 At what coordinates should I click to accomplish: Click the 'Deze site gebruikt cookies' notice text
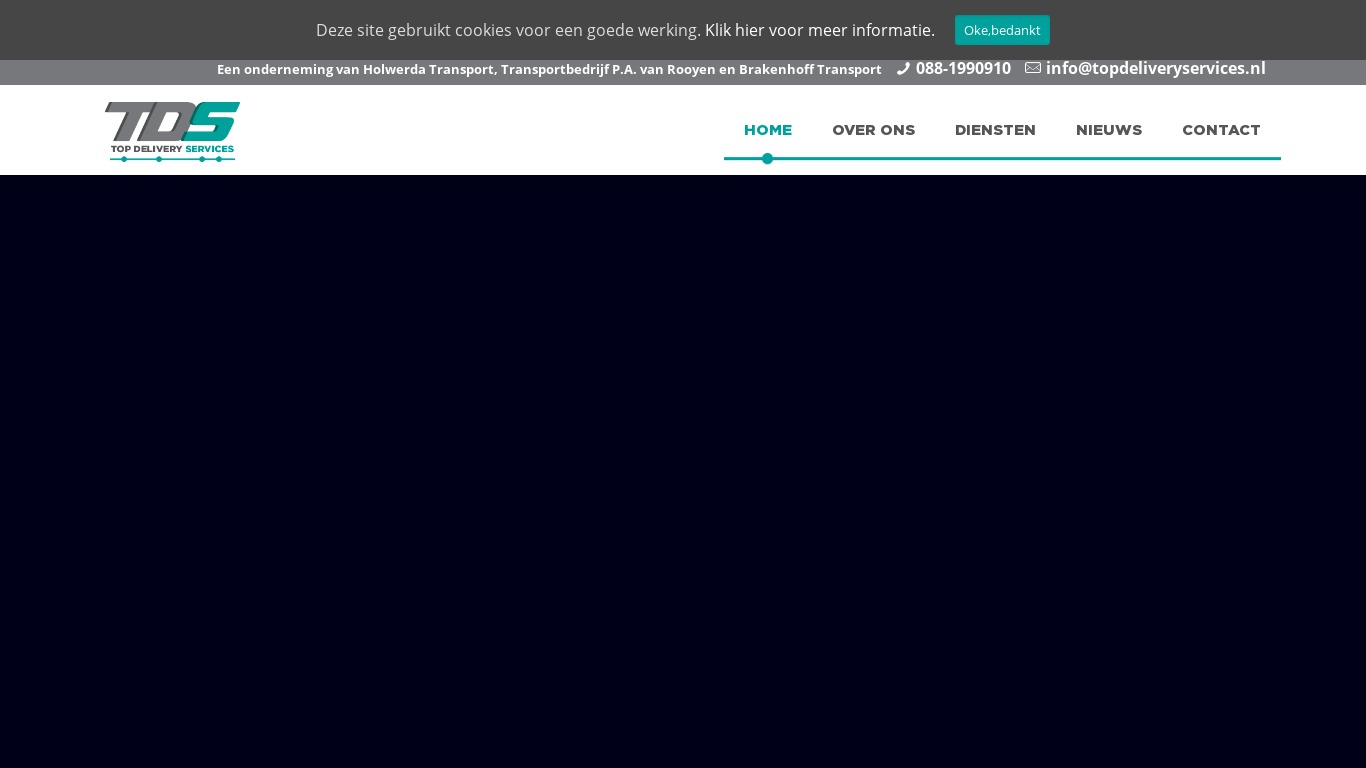508,30
